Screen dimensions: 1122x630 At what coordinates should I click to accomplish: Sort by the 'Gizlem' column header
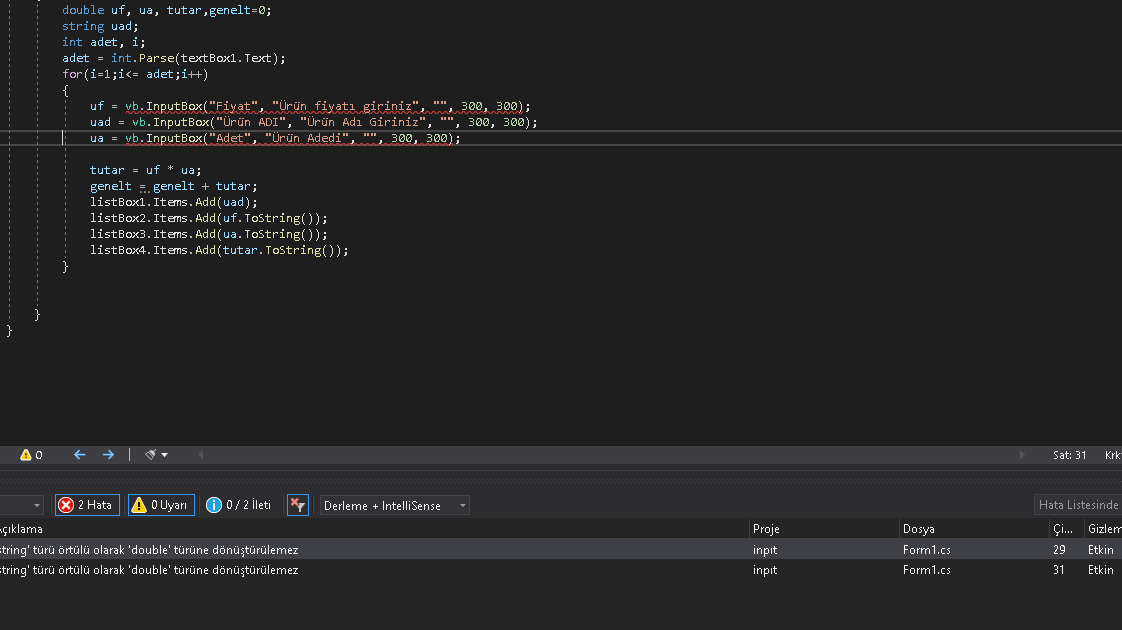point(1103,529)
